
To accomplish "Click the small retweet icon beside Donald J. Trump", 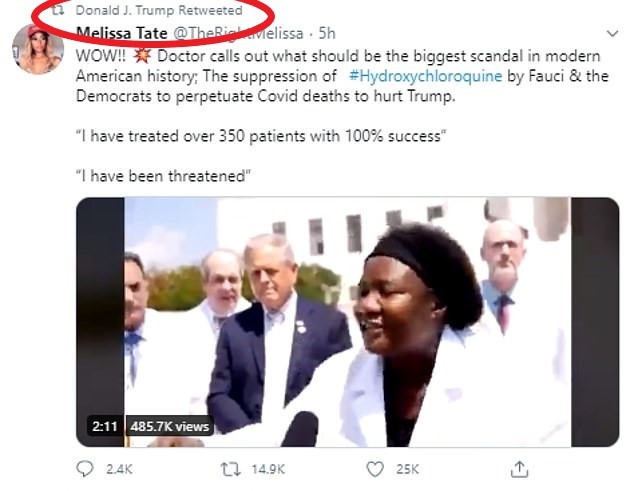I will coord(58,10).
